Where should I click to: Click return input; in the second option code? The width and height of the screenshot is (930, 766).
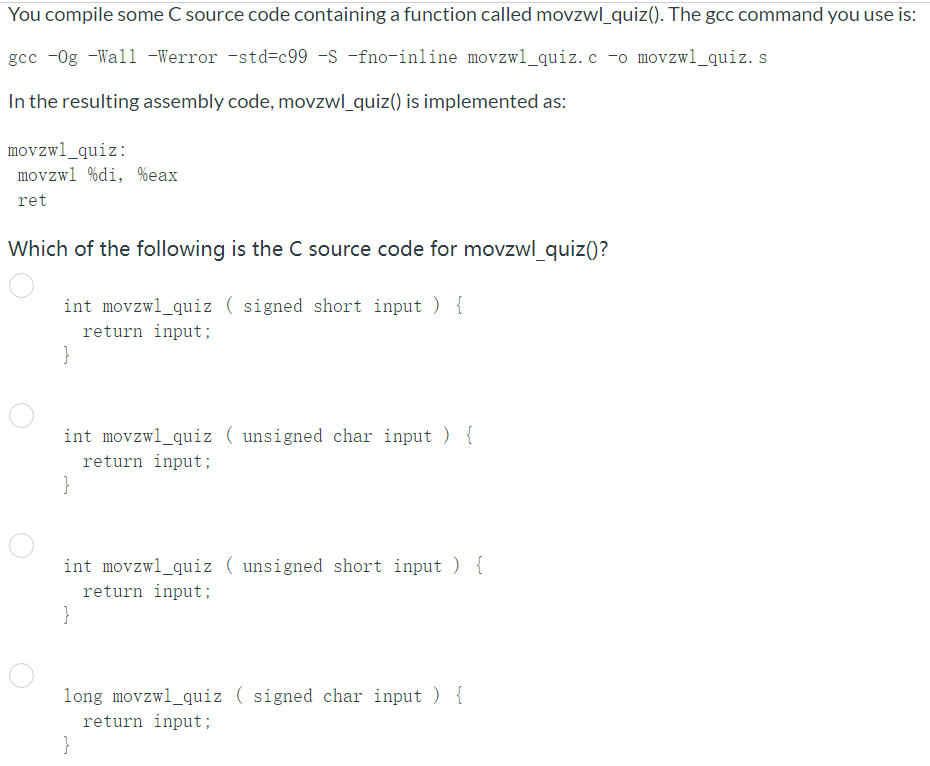[146, 460]
